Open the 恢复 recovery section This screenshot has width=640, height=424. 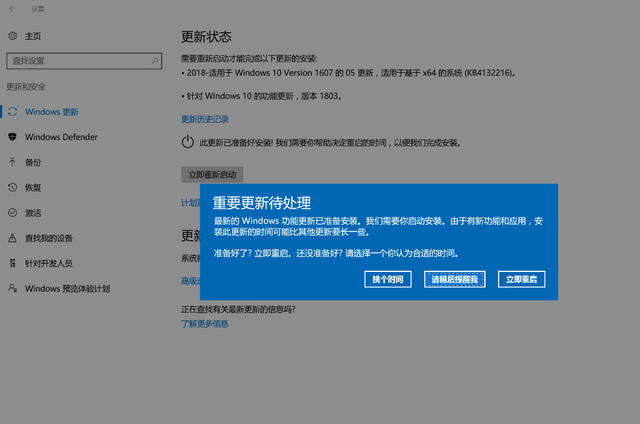tap(33, 188)
